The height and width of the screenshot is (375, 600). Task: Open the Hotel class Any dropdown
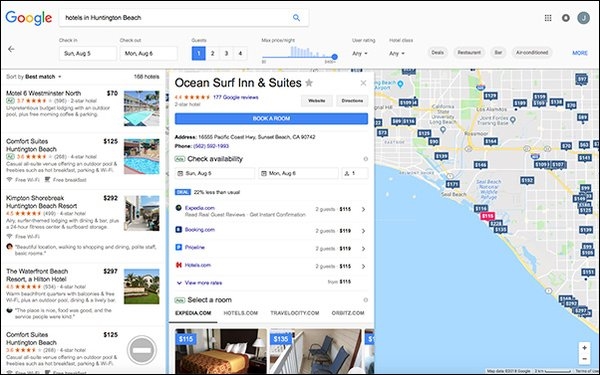click(397, 54)
